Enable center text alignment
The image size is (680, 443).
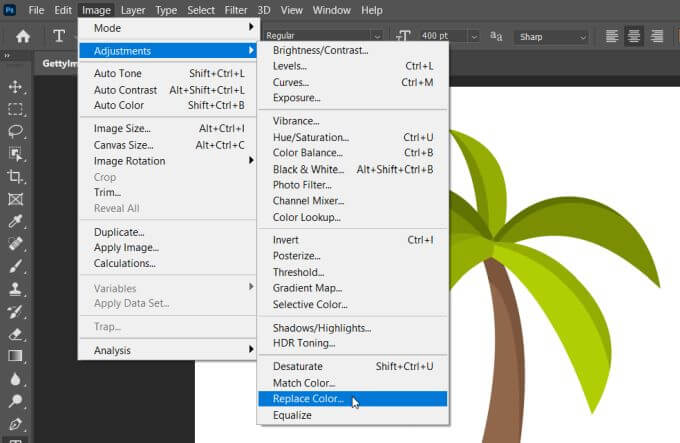635,37
